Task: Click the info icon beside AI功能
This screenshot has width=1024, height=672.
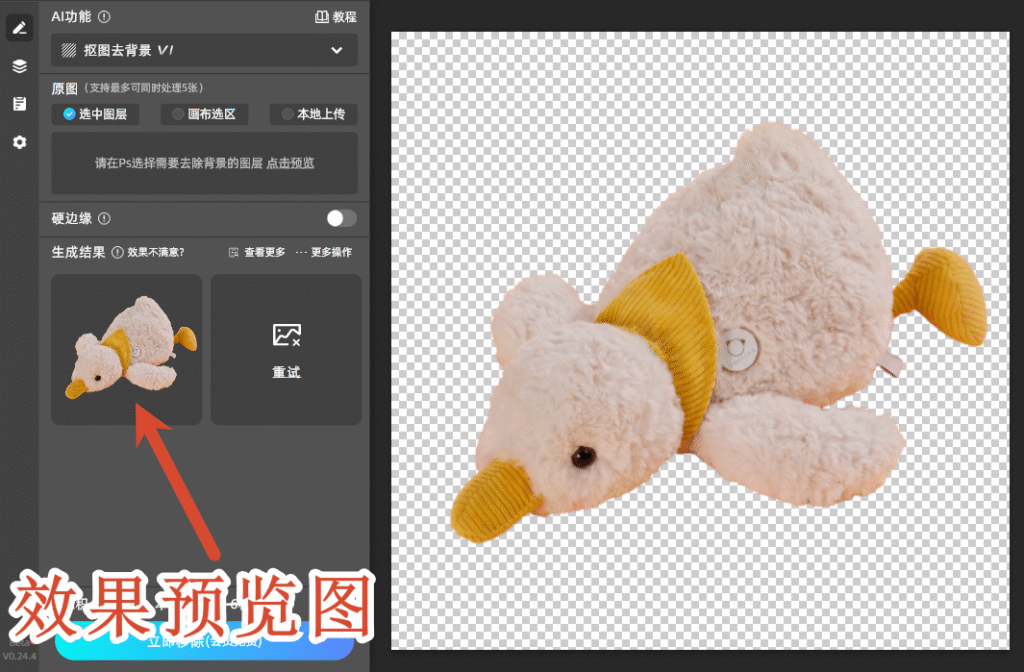Action: tap(104, 17)
